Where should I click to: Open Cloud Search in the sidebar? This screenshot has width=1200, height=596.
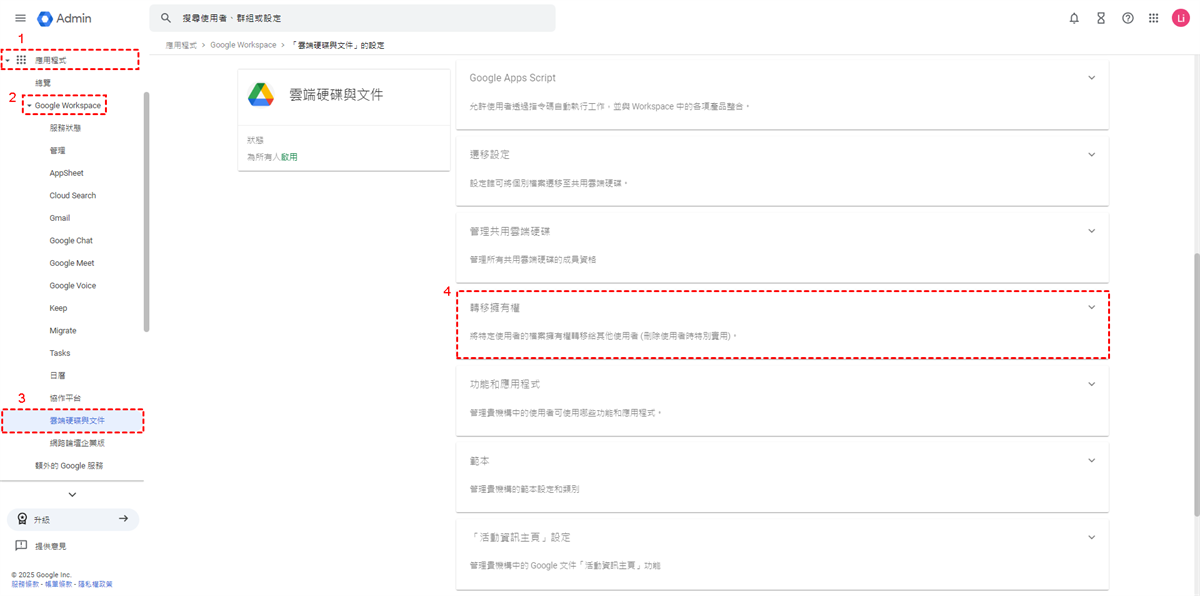(x=73, y=195)
